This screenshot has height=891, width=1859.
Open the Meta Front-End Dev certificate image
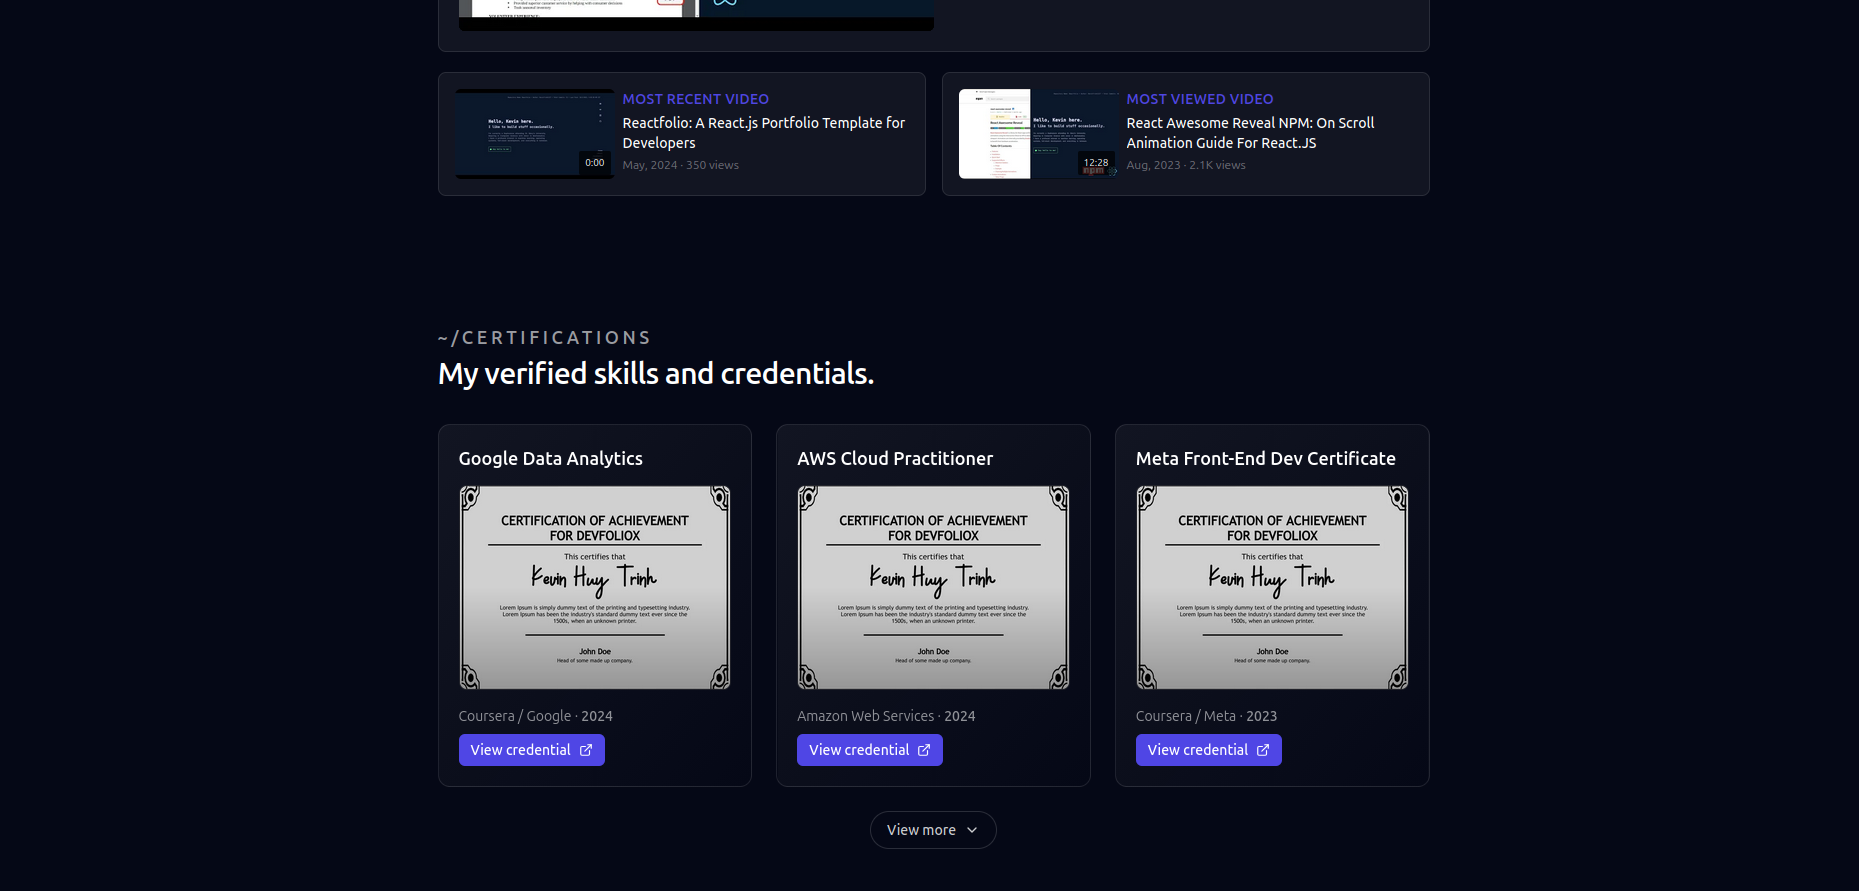[x=1272, y=588]
